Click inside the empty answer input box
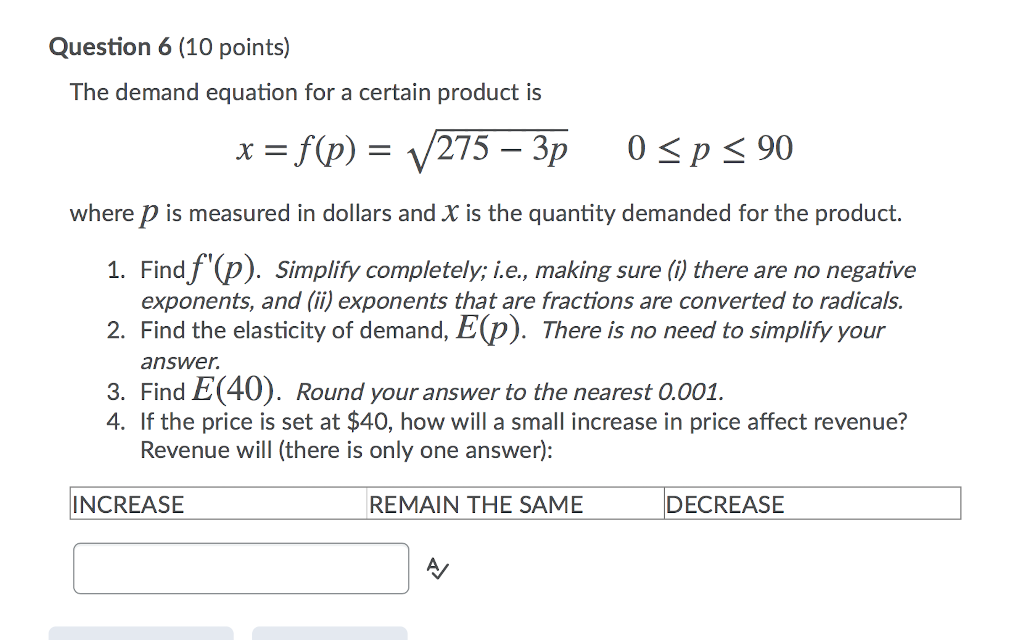Viewport: 1024px width, 640px height. click(x=240, y=566)
